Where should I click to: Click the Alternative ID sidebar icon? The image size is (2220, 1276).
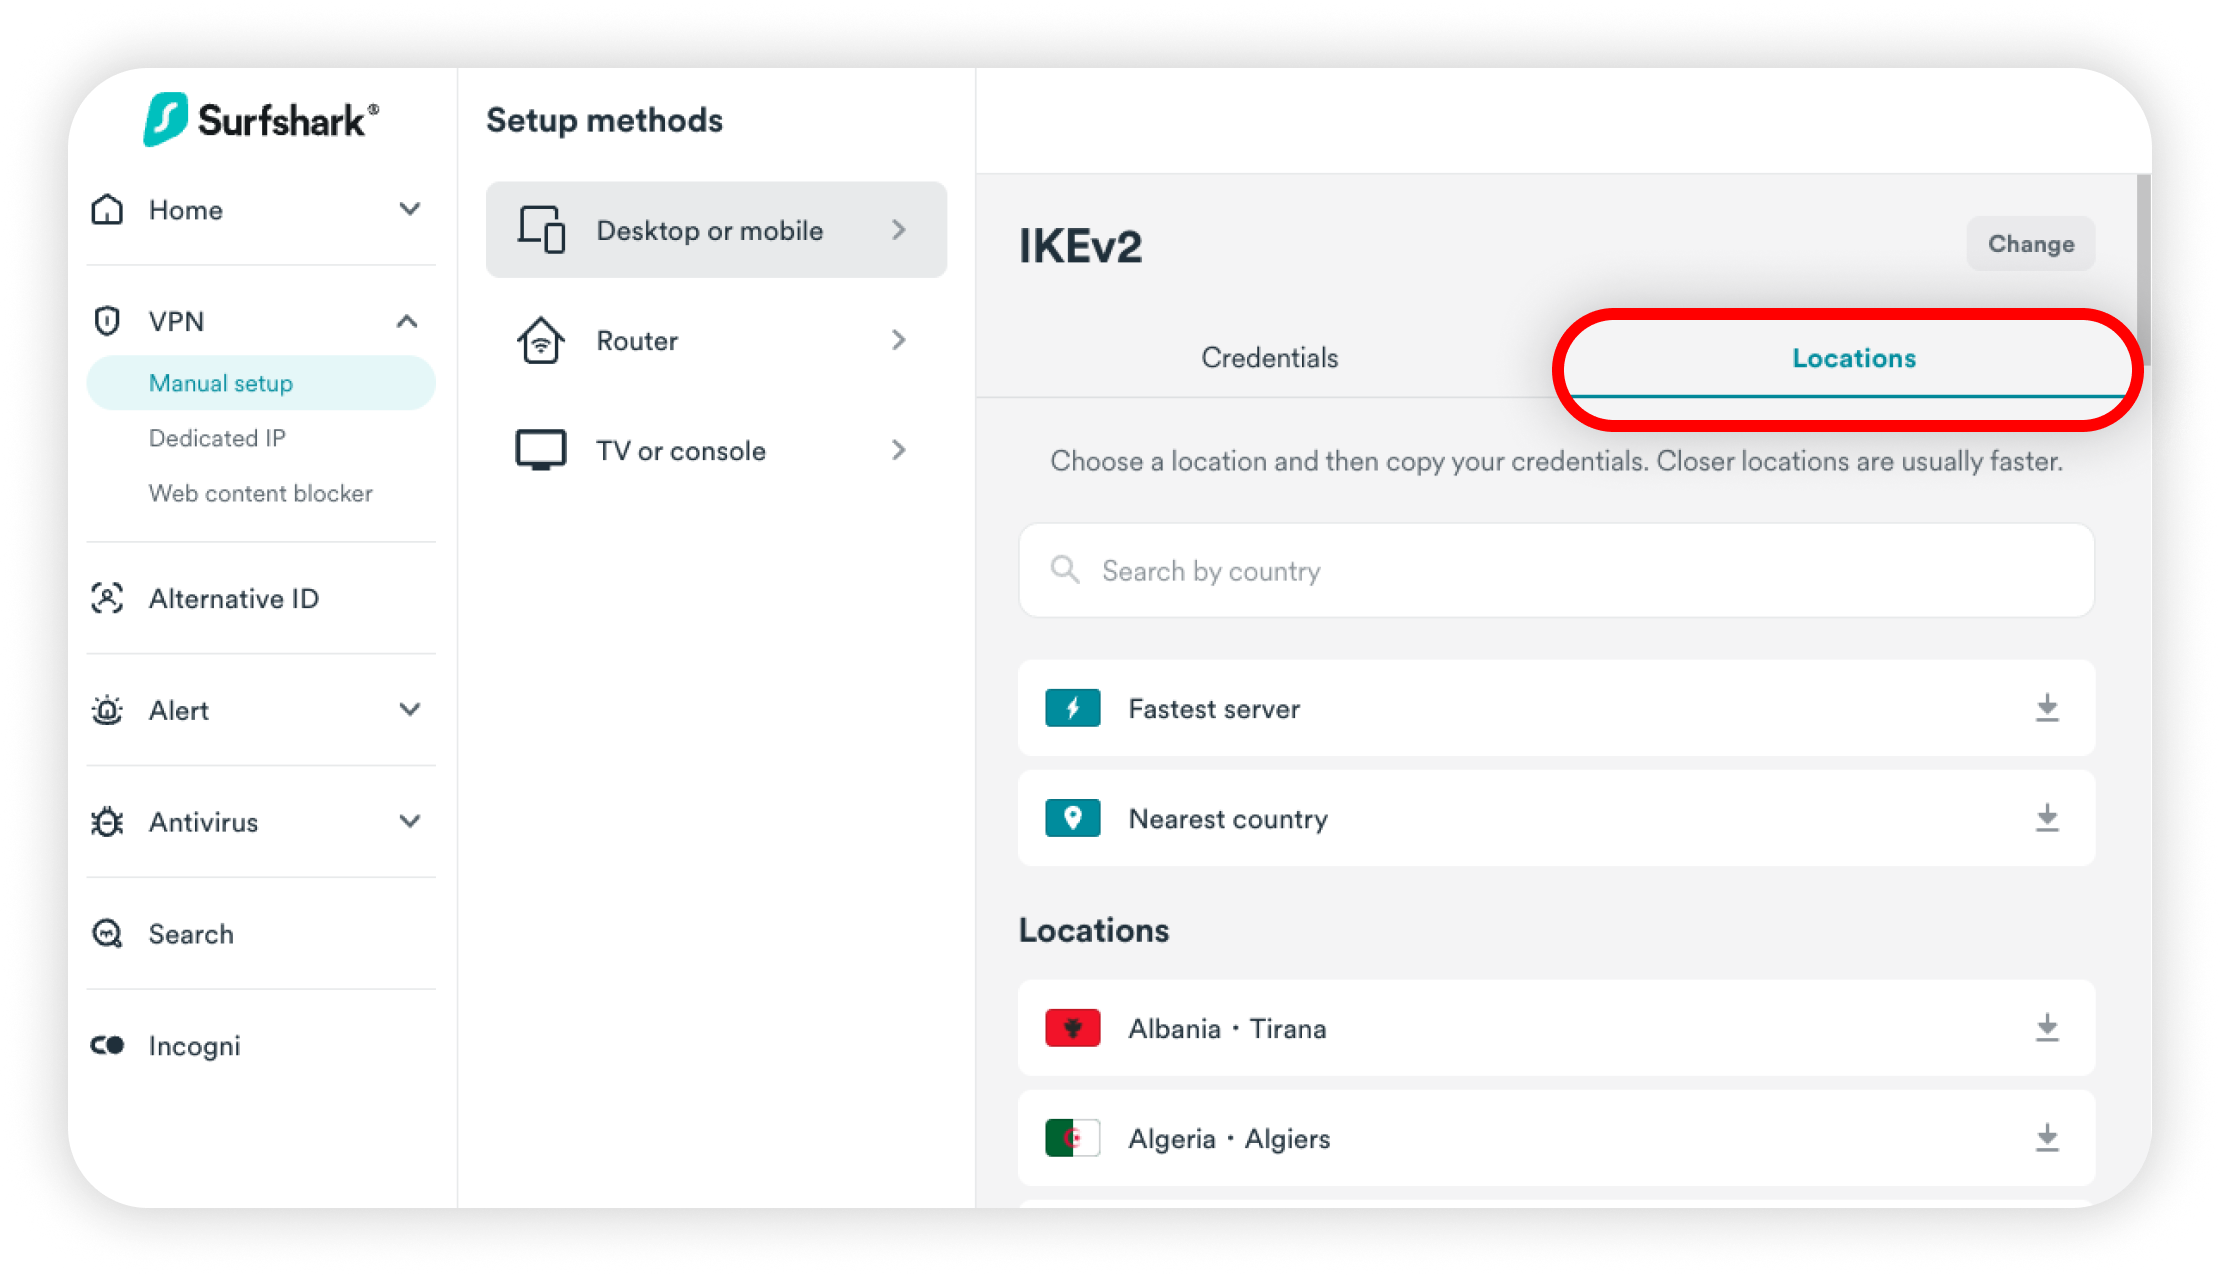pyautogui.click(x=107, y=598)
